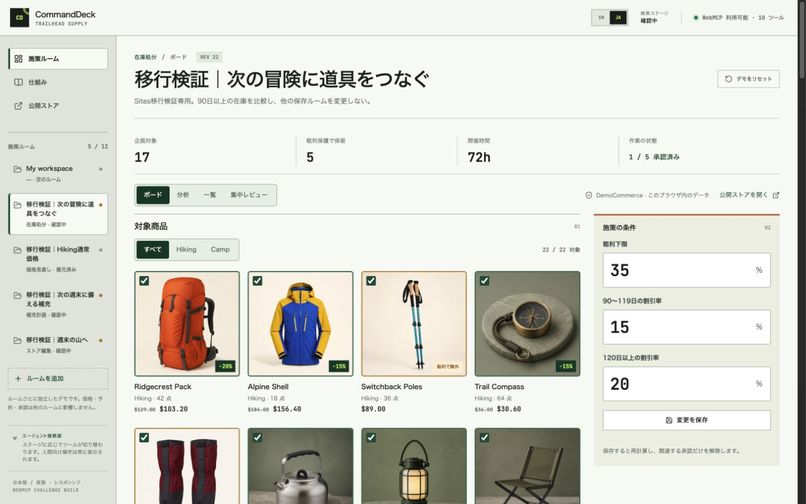Click the save icon in 変更を保存 button
The height and width of the screenshot is (504, 806).
coord(669,420)
